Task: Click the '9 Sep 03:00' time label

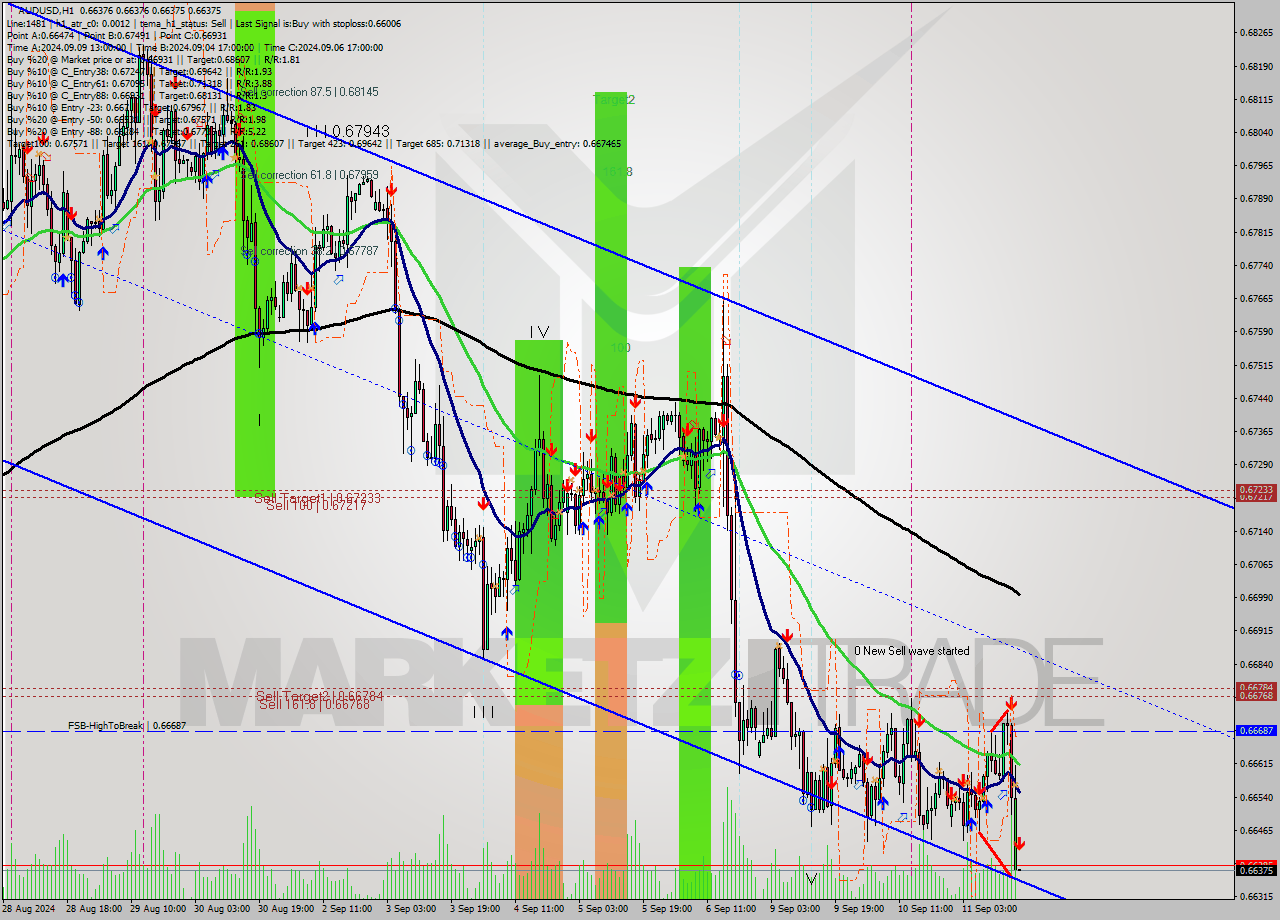Action: click(x=794, y=909)
